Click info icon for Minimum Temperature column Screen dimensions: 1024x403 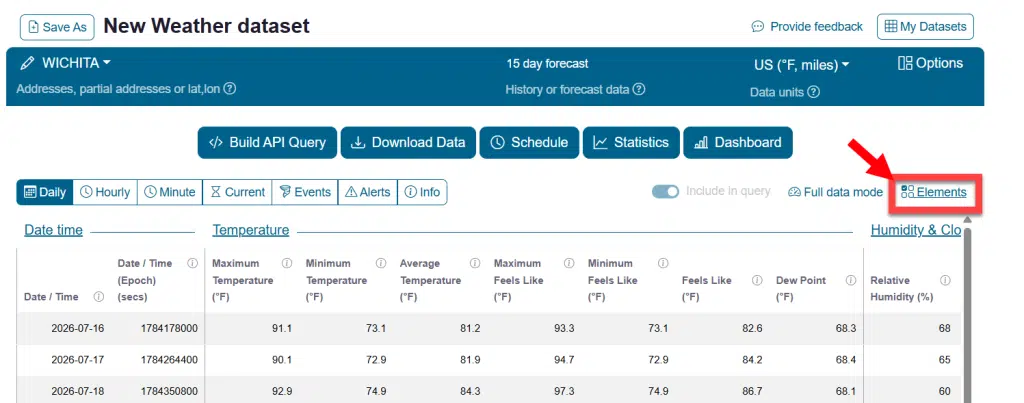381,263
